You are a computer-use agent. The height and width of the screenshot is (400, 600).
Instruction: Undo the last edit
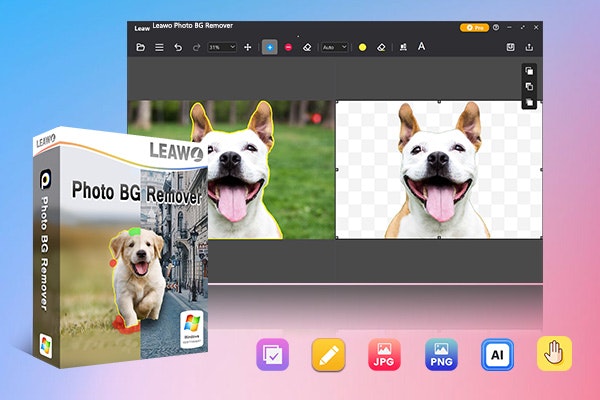[178, 47]
